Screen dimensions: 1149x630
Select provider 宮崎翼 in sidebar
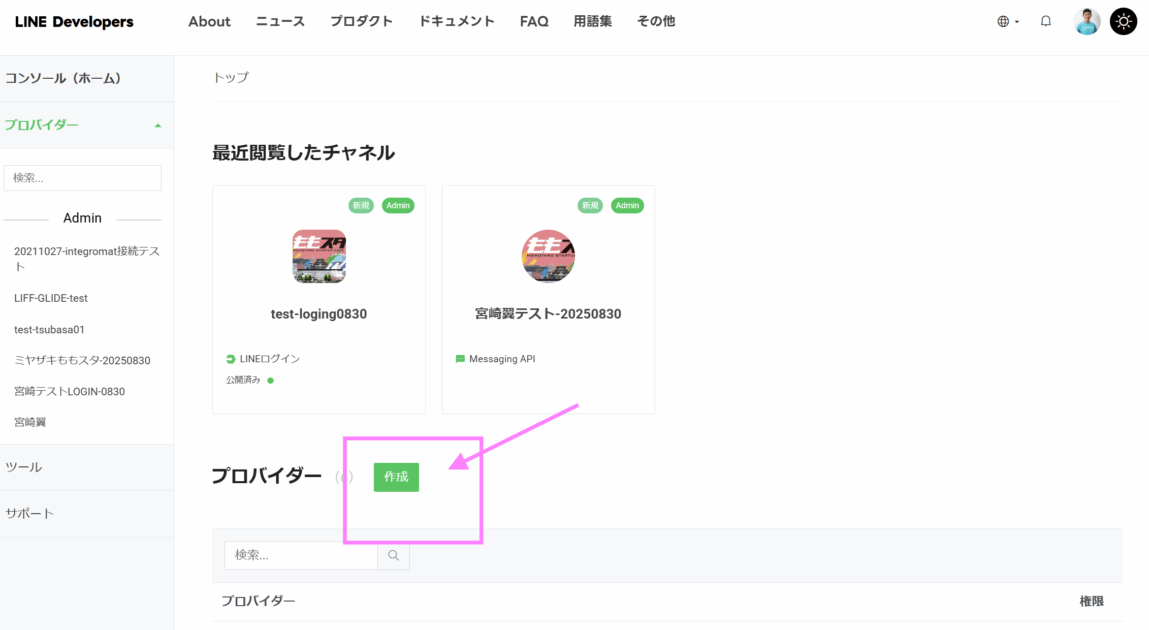[x=30, y=422]
